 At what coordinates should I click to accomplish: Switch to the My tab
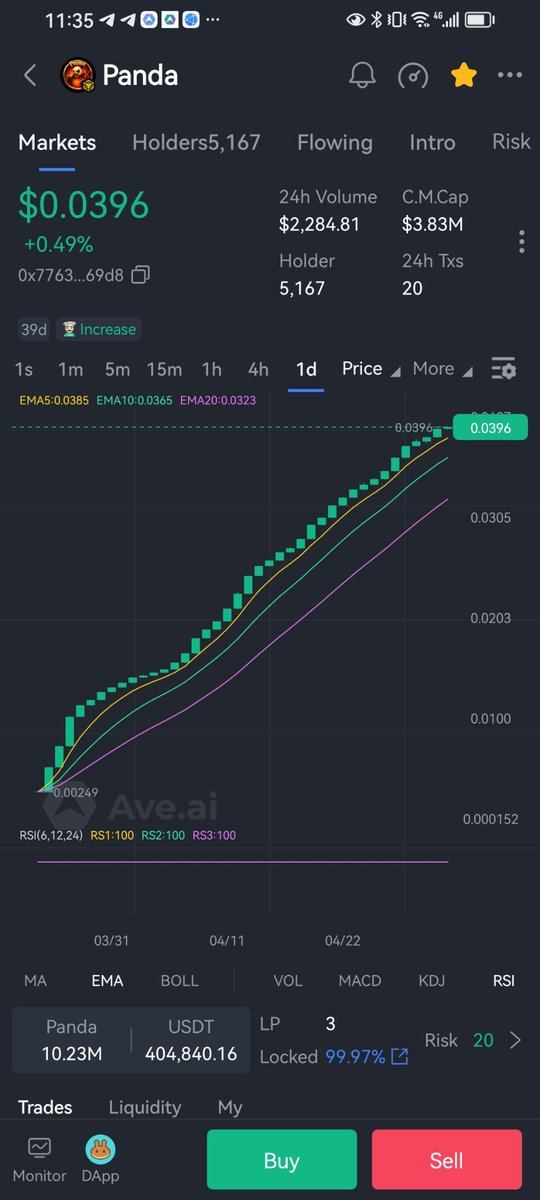230,1107
